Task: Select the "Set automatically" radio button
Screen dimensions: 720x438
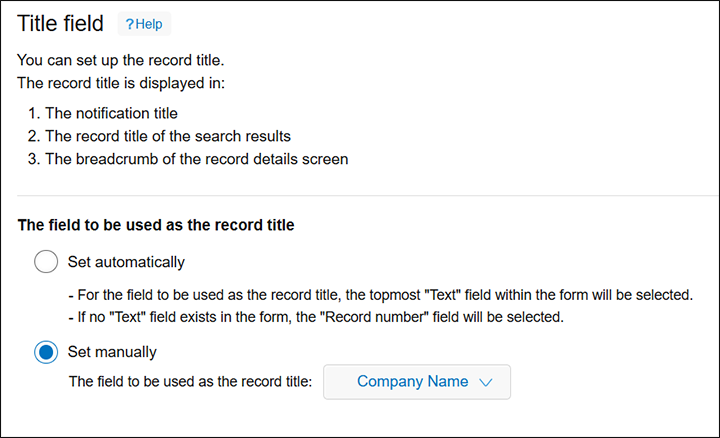Action: (46, 262)
